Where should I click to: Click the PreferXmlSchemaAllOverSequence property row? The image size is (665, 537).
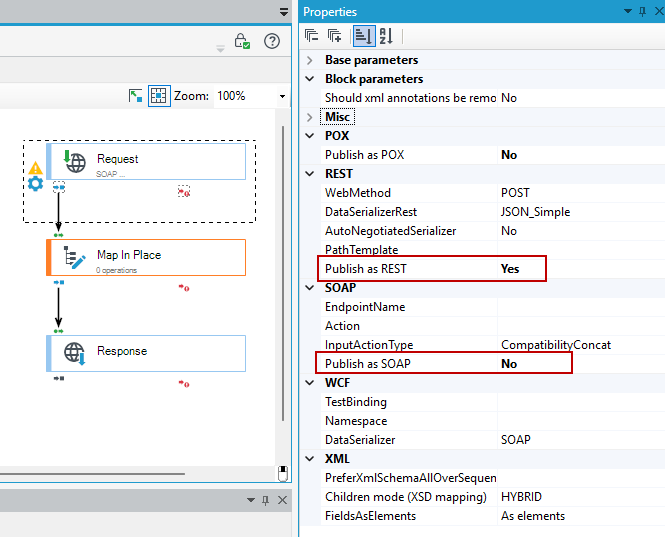coord(493,478)
